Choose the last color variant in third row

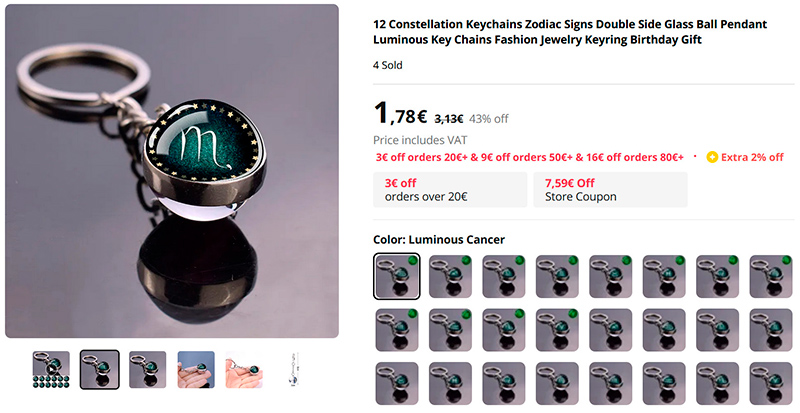[x=770, y=383]
